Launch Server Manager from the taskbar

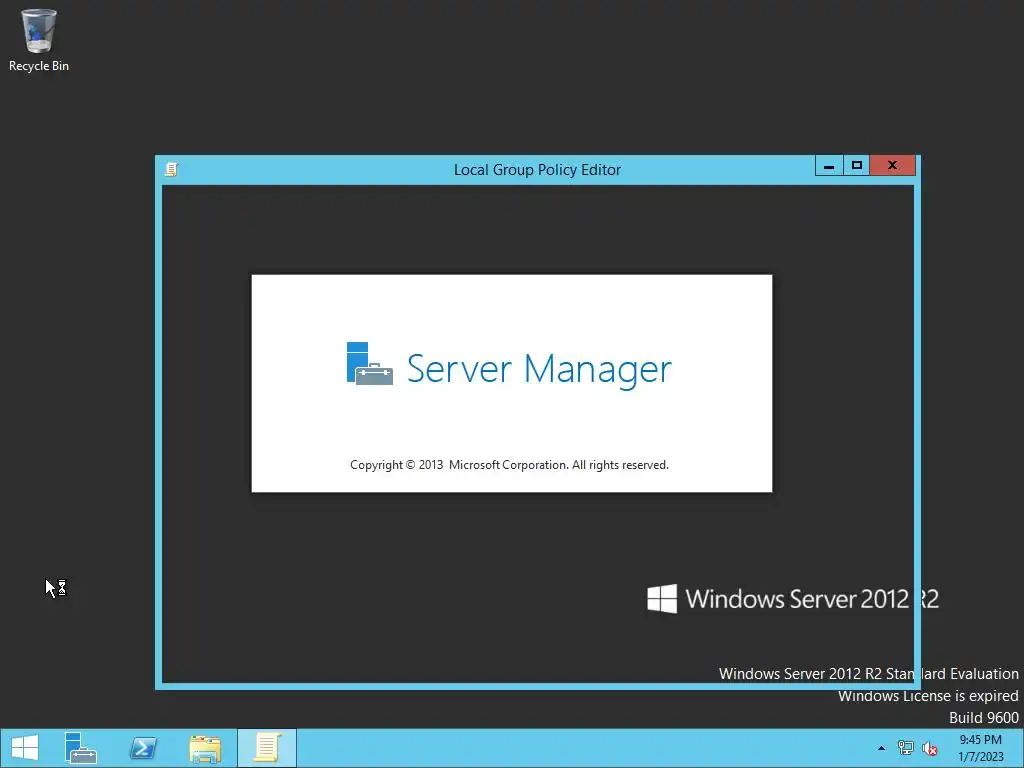[80, 748]
